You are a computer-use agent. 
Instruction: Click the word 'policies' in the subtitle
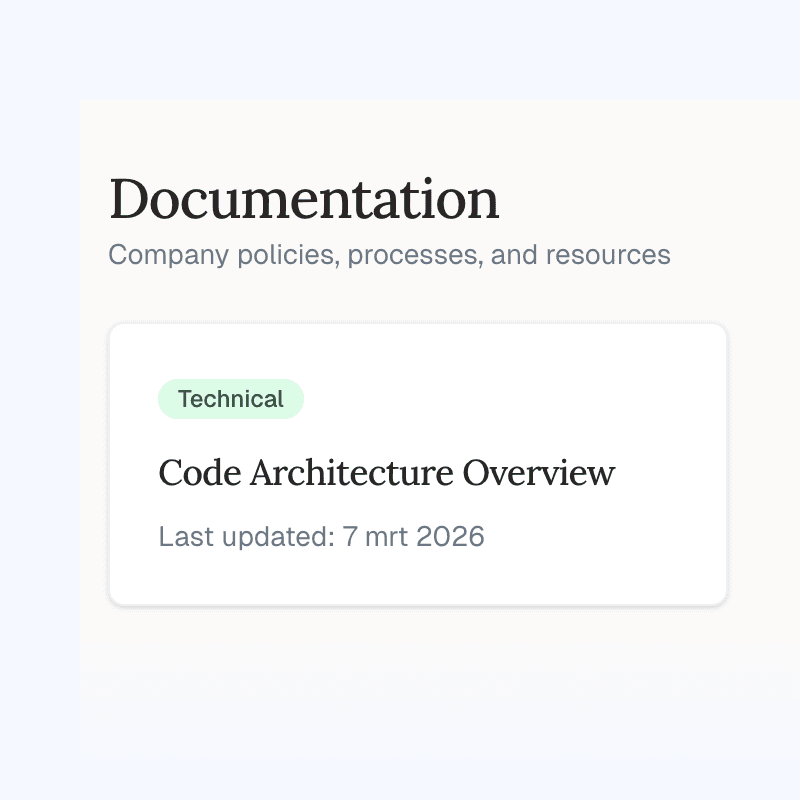289,255
